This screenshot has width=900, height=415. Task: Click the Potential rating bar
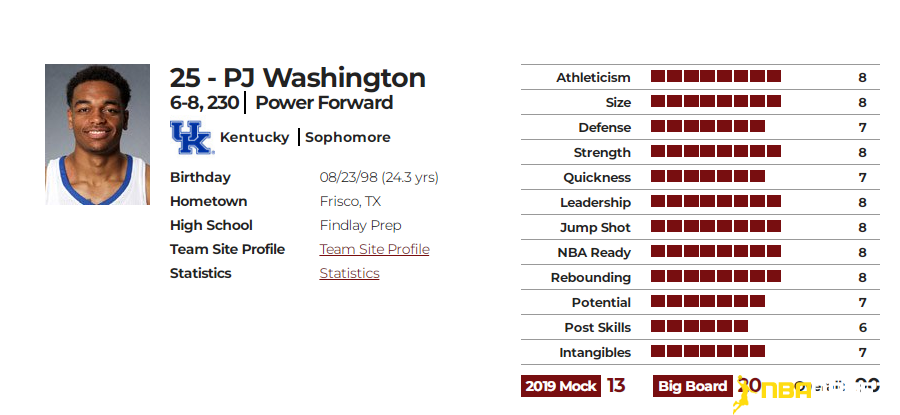pos(708,301)
